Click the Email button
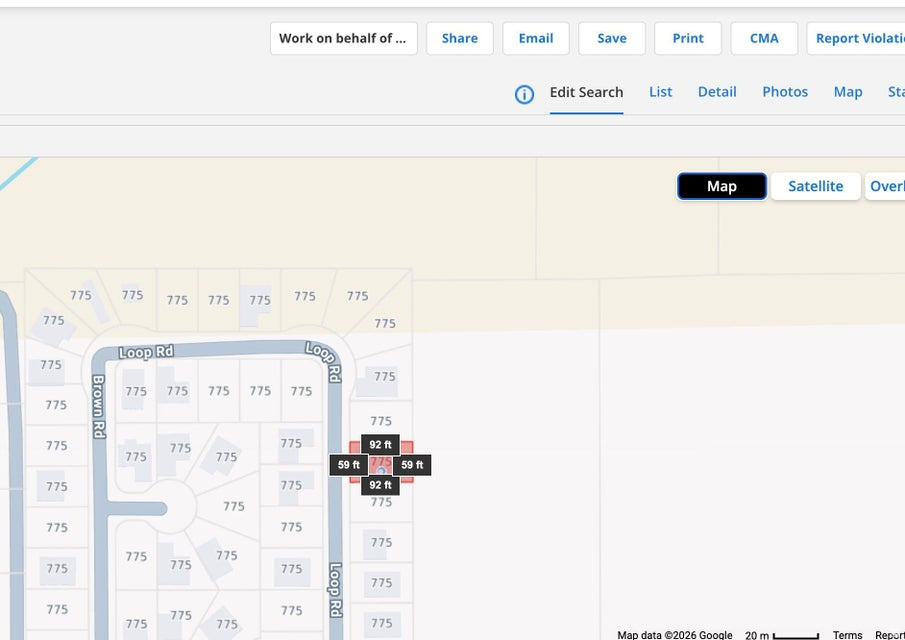905x640 pixels. [x=536, y=38]
